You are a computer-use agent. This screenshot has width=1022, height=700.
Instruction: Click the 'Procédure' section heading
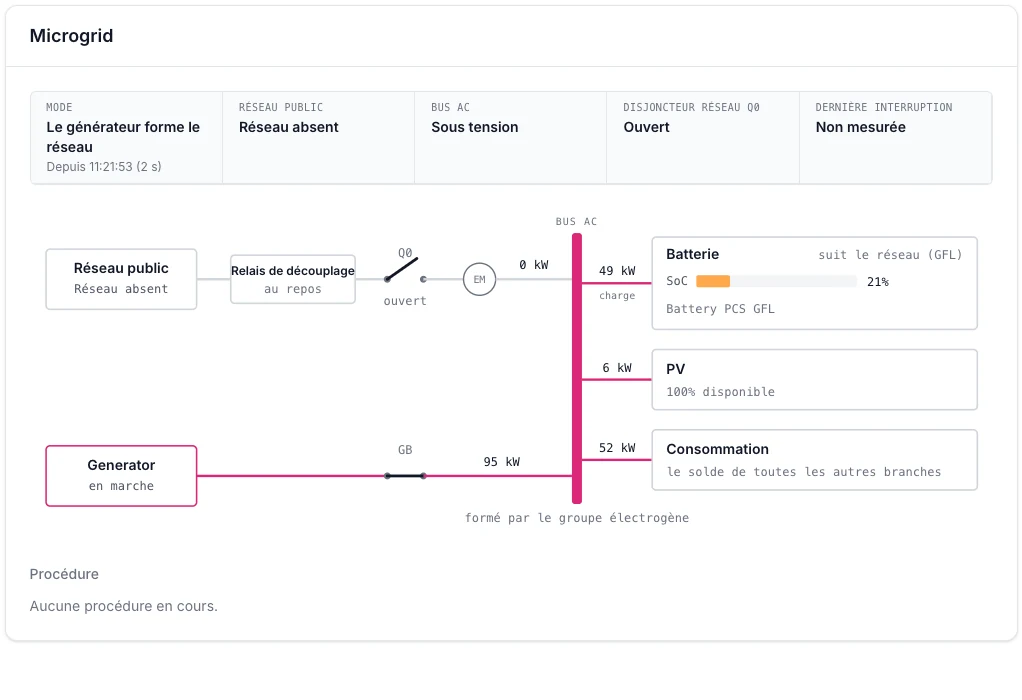coord(64,574)
